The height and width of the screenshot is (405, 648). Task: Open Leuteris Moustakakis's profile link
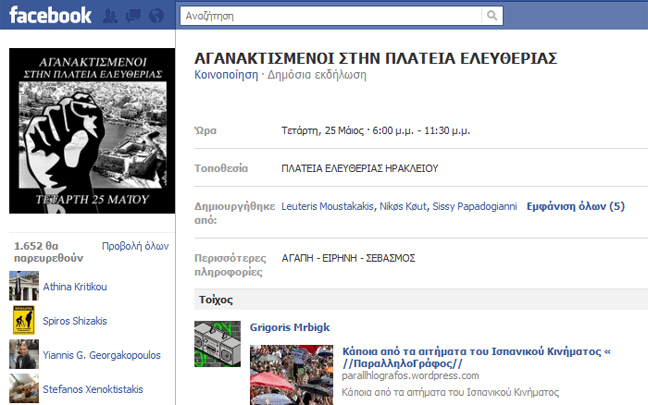tap(328, 206)
